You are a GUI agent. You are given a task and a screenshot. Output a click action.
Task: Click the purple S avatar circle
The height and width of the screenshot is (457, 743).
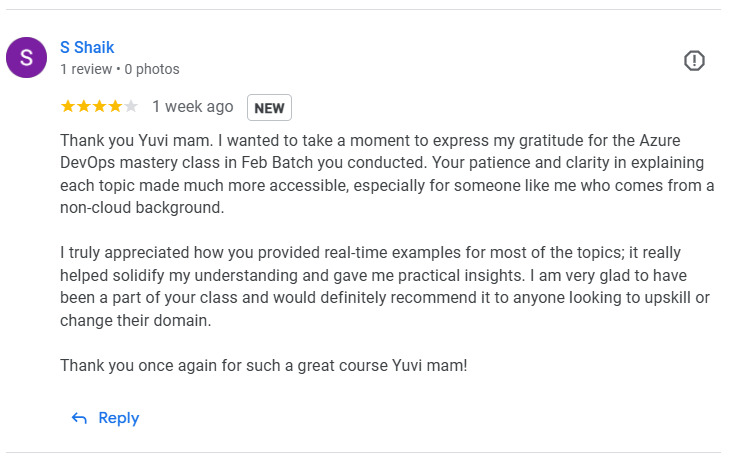27,57
